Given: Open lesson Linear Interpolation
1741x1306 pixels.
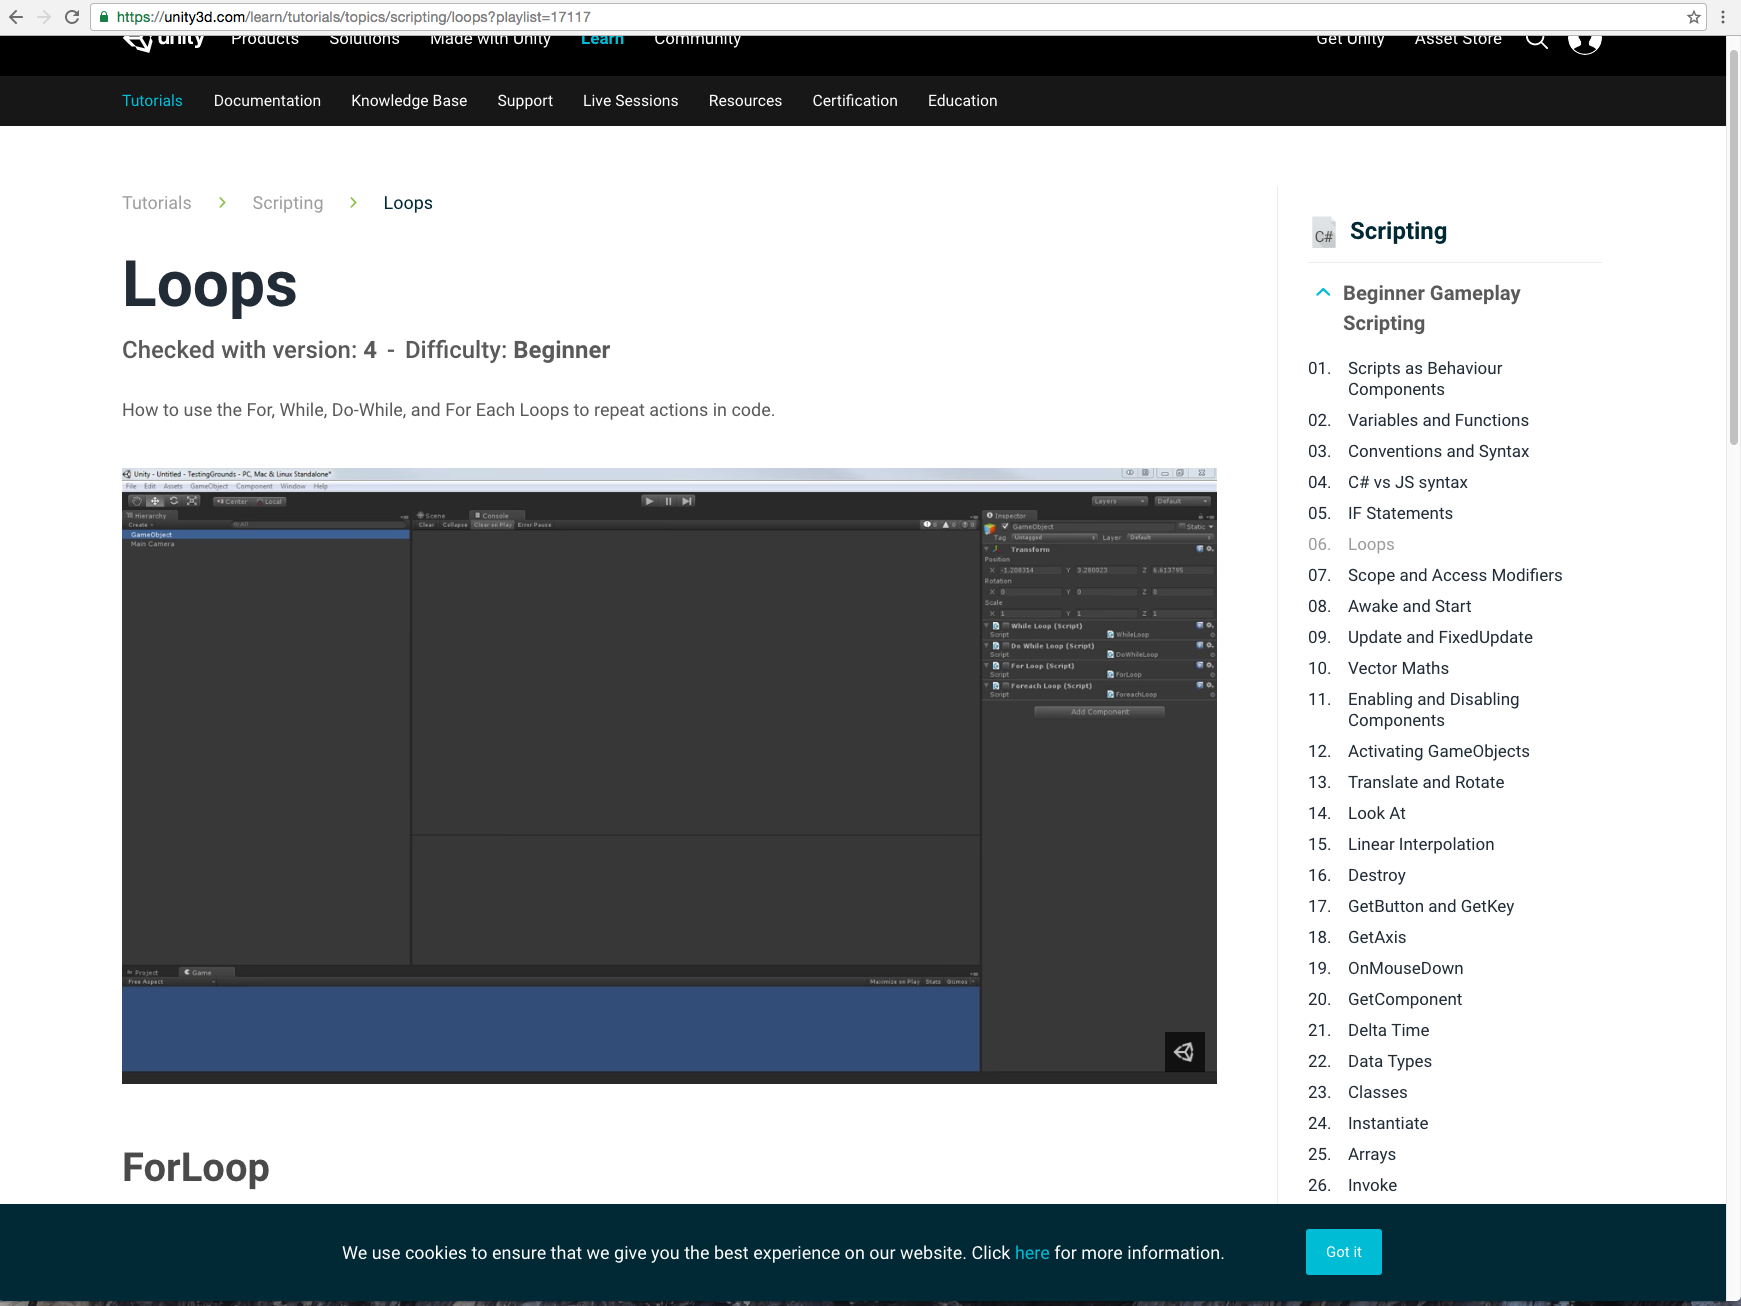Looking at the screenshot, I should (1421, 845).
